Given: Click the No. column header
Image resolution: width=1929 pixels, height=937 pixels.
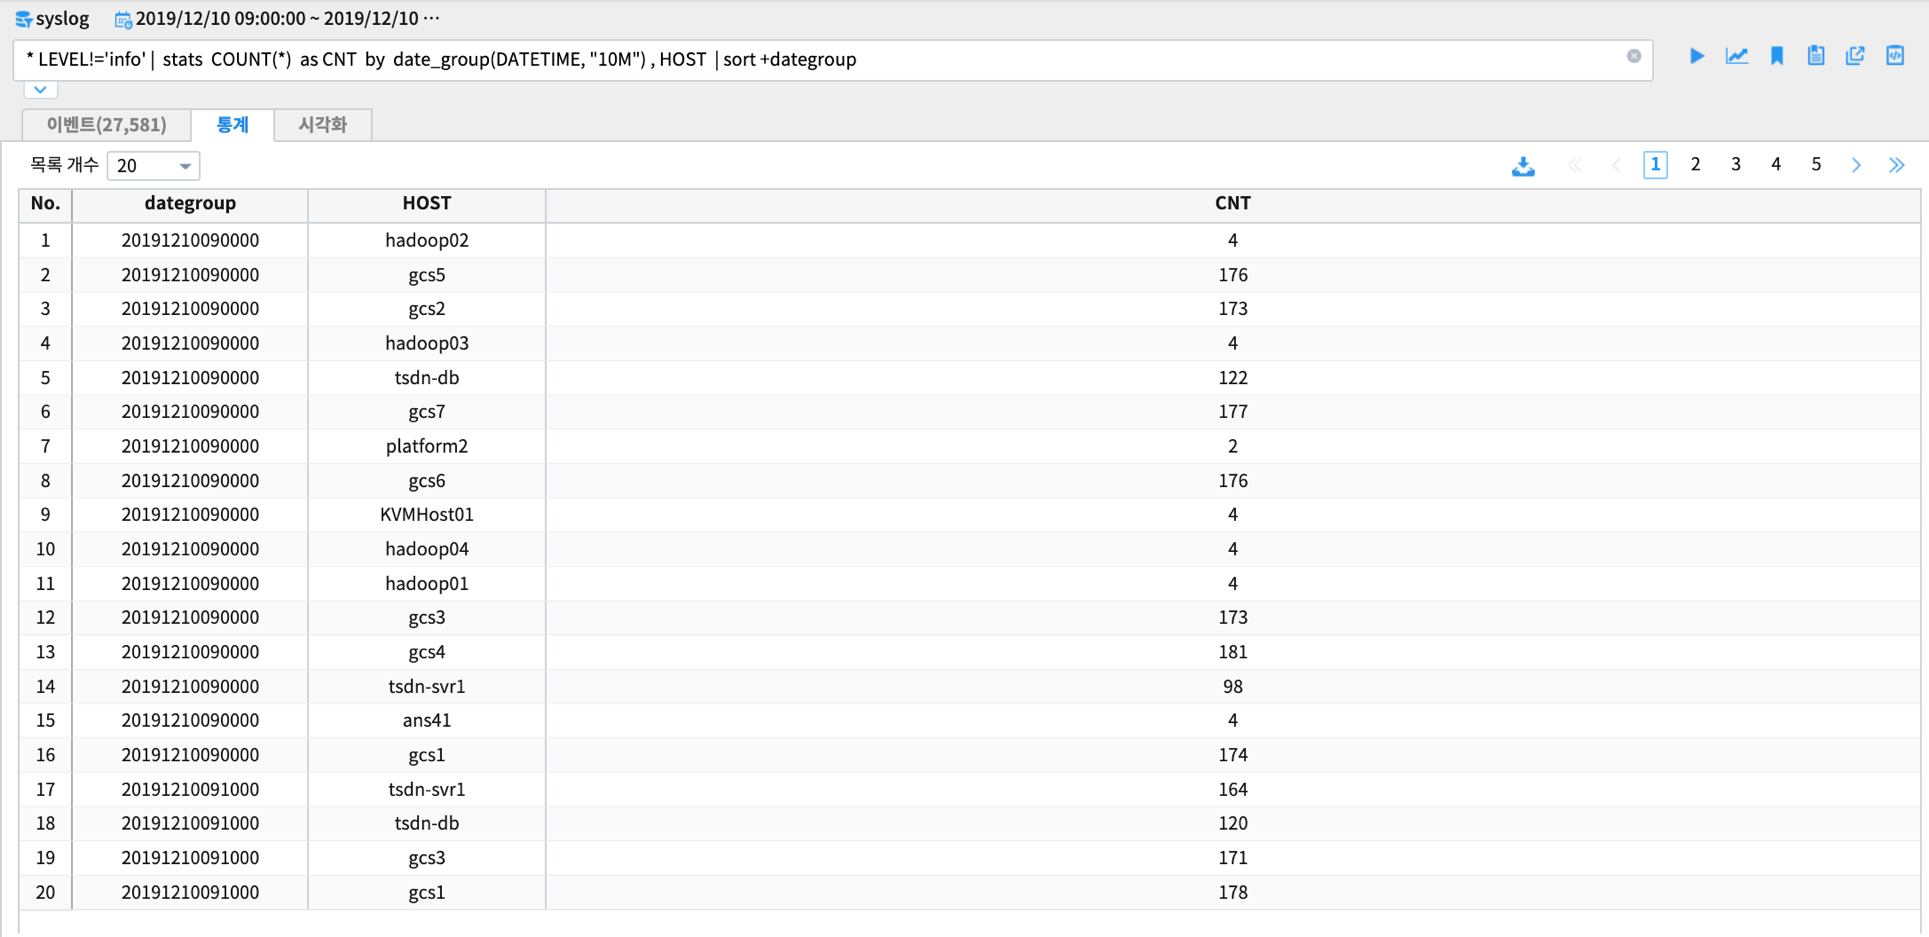Looking at the screenshot, I should (45, 203).
